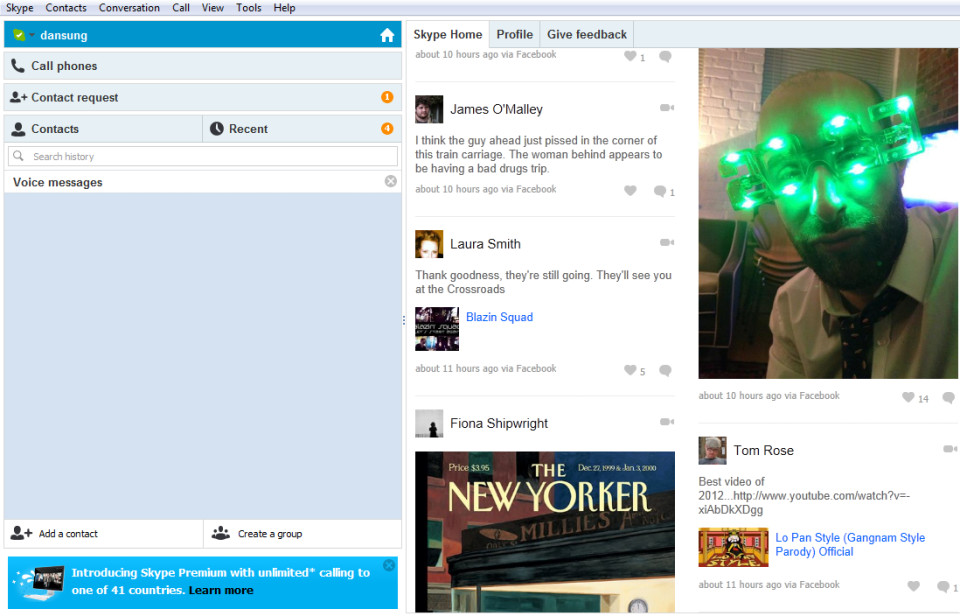Switch to the Profile tab
Screen dimensions: 960x616
(x=514, y=34)
